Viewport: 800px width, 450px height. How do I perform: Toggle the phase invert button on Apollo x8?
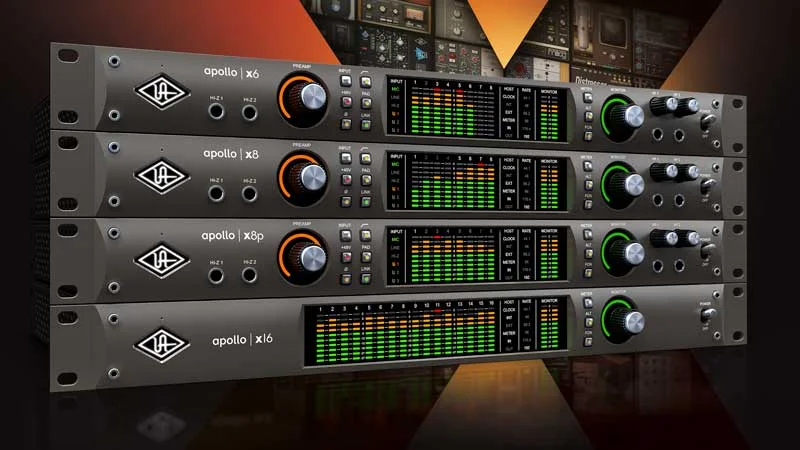point(346,202)
